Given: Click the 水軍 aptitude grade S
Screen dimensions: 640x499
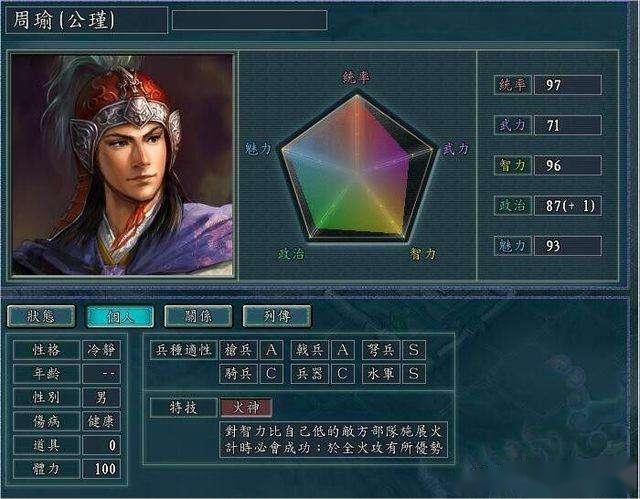Looking at the screenshot, I should (x=414, y=374).
